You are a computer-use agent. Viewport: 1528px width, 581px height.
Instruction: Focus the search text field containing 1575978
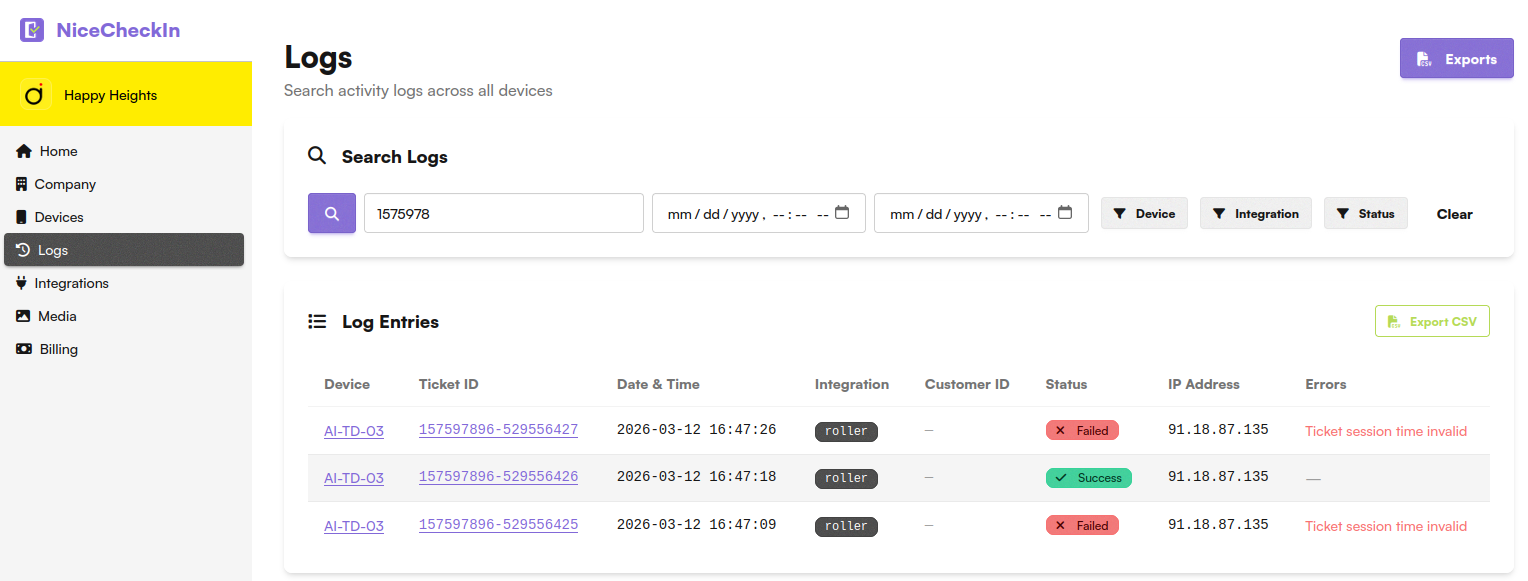click(x=503, y=213)
